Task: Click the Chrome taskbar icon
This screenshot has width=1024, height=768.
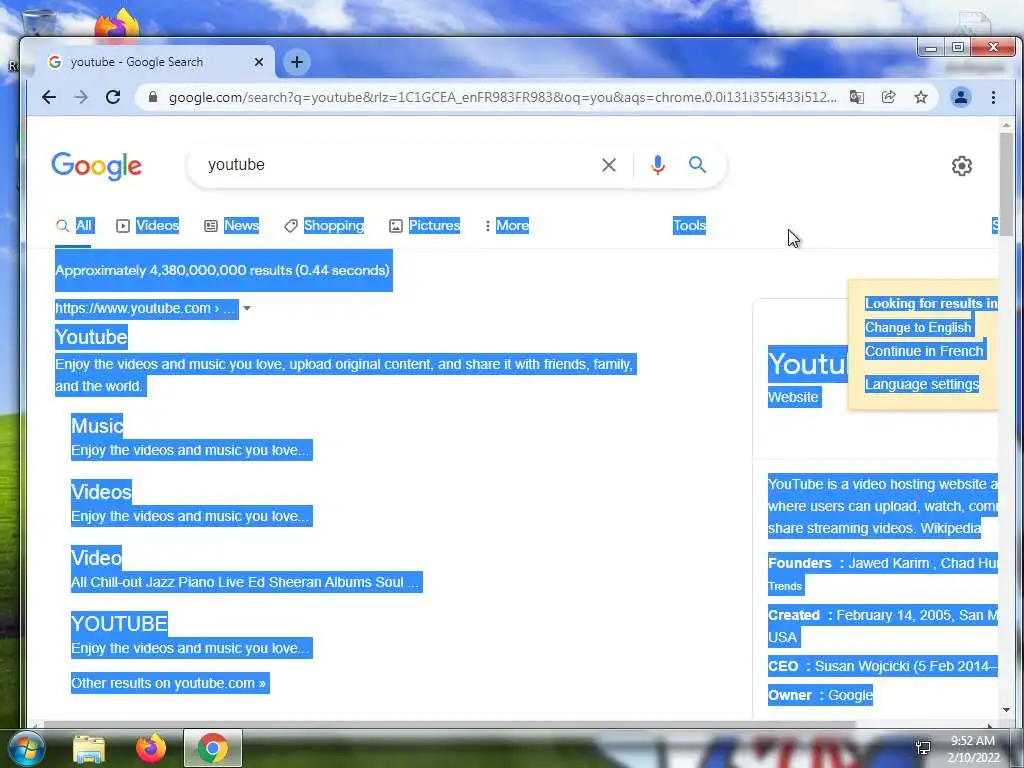Action: click(212, 748)
